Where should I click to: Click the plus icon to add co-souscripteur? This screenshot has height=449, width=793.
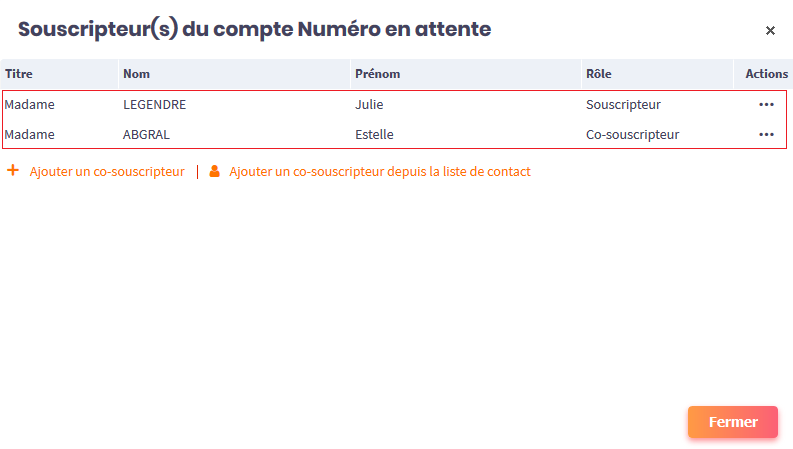[13, 171]
